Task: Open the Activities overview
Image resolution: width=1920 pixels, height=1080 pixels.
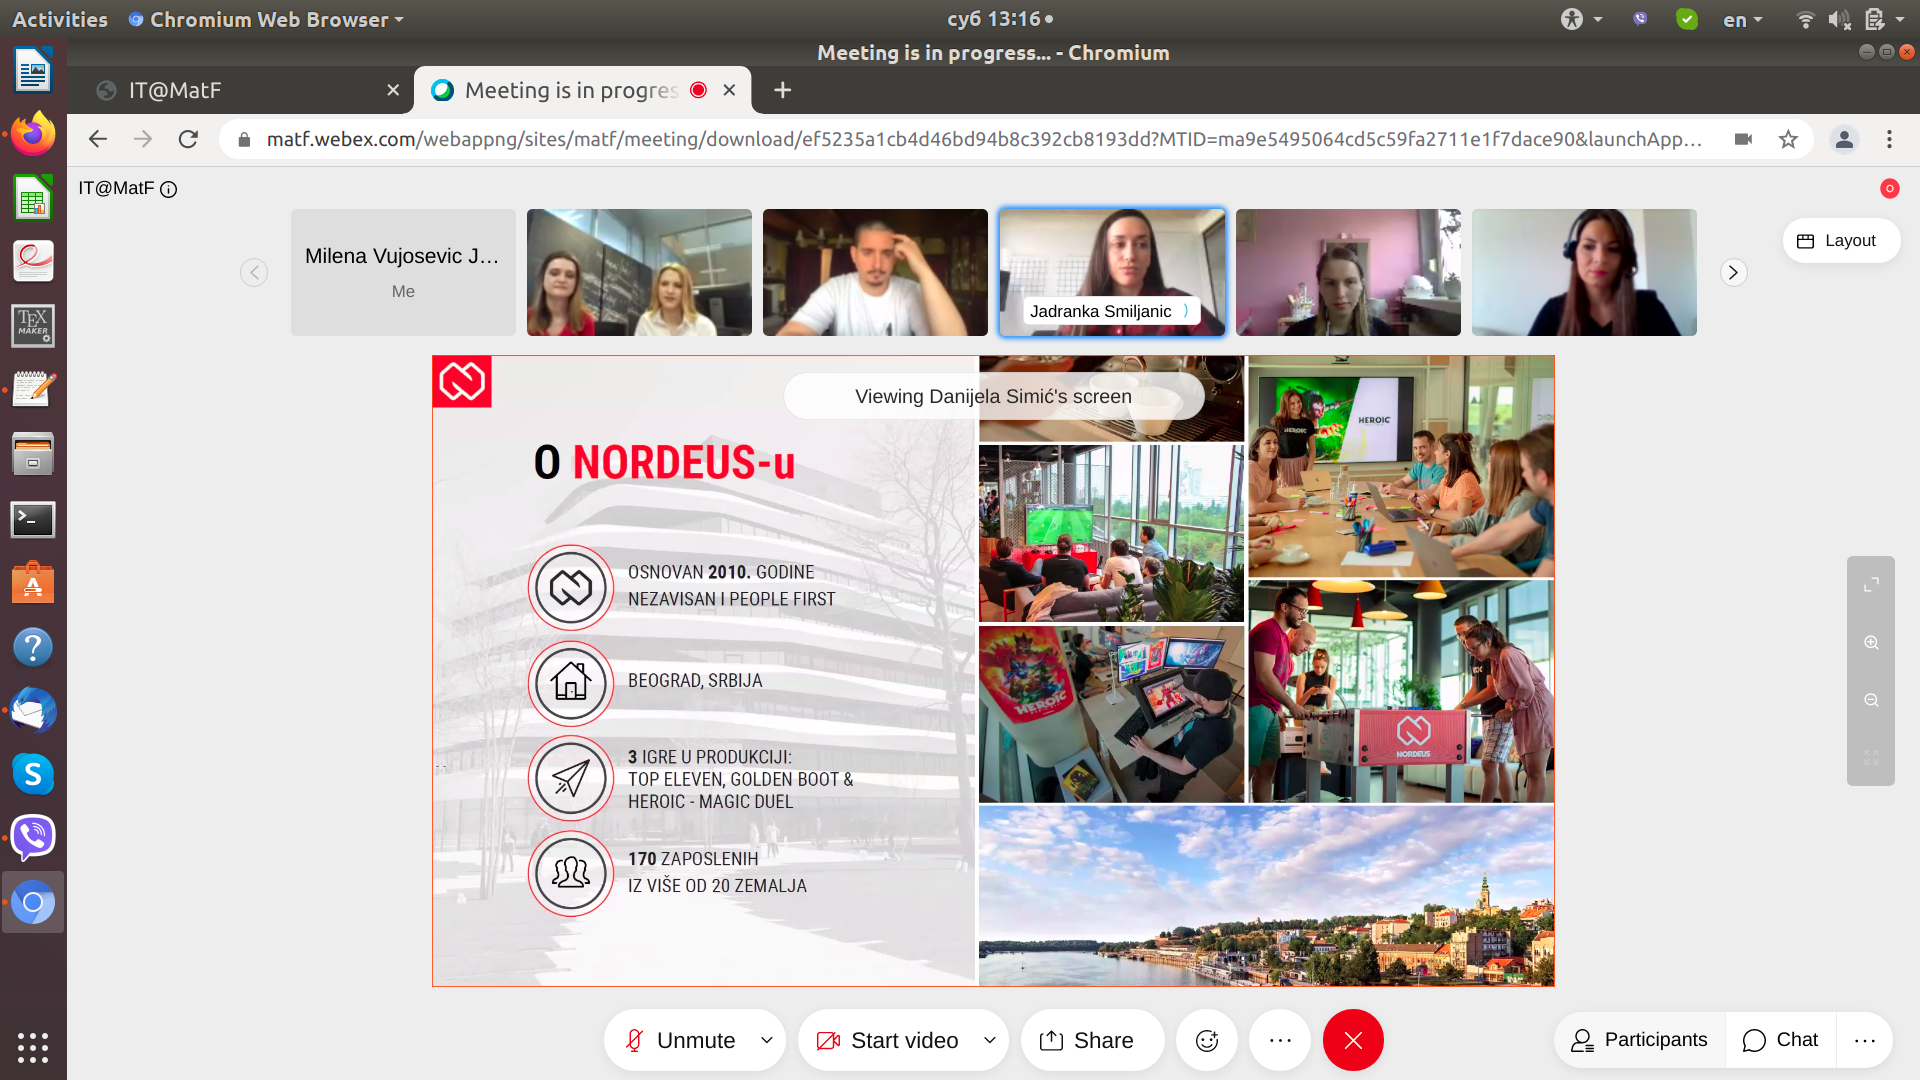Action: [x=60, y=19]
